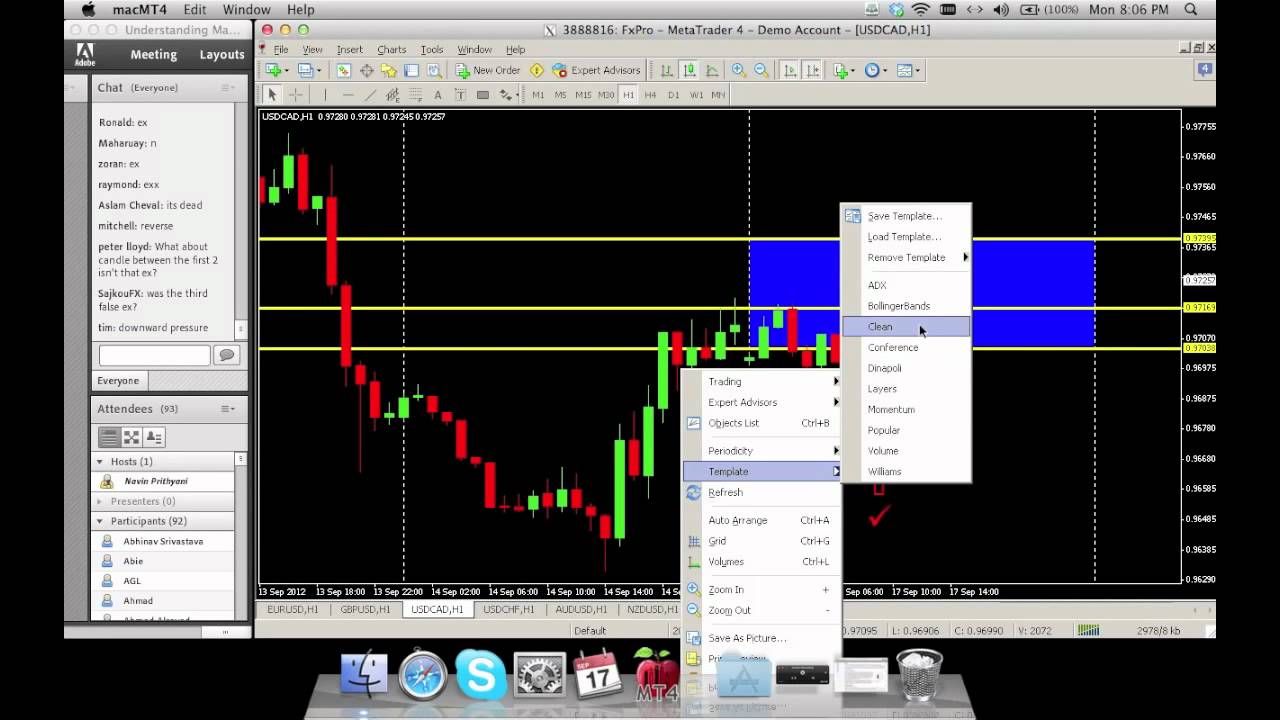The width and height of the screenshot is (1280, 720).
Task: Open the Chat pod options menu
Action: 228,88
